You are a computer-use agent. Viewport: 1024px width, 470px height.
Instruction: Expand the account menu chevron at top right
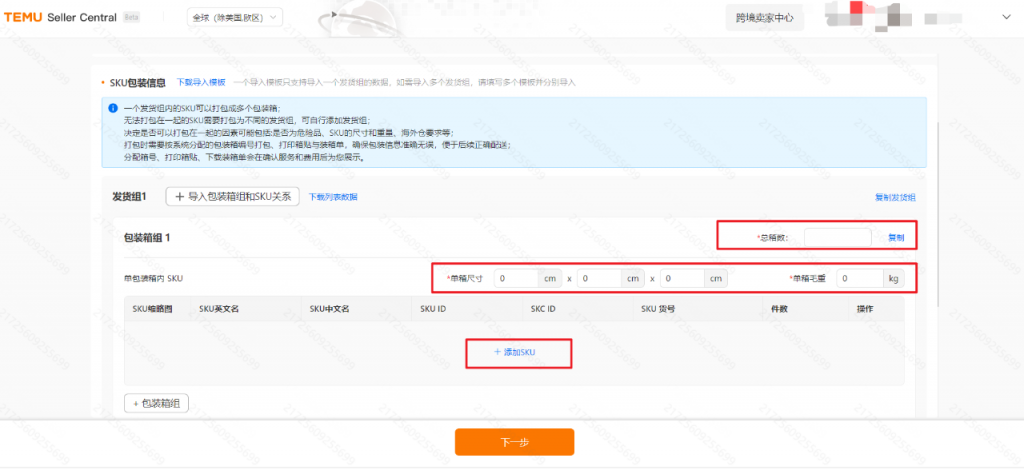pos(1006,18)
